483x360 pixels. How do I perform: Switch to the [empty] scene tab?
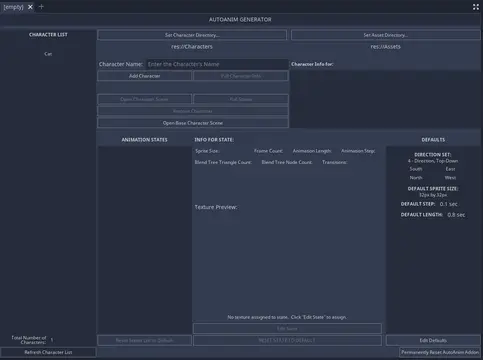(x=13, y=7)
